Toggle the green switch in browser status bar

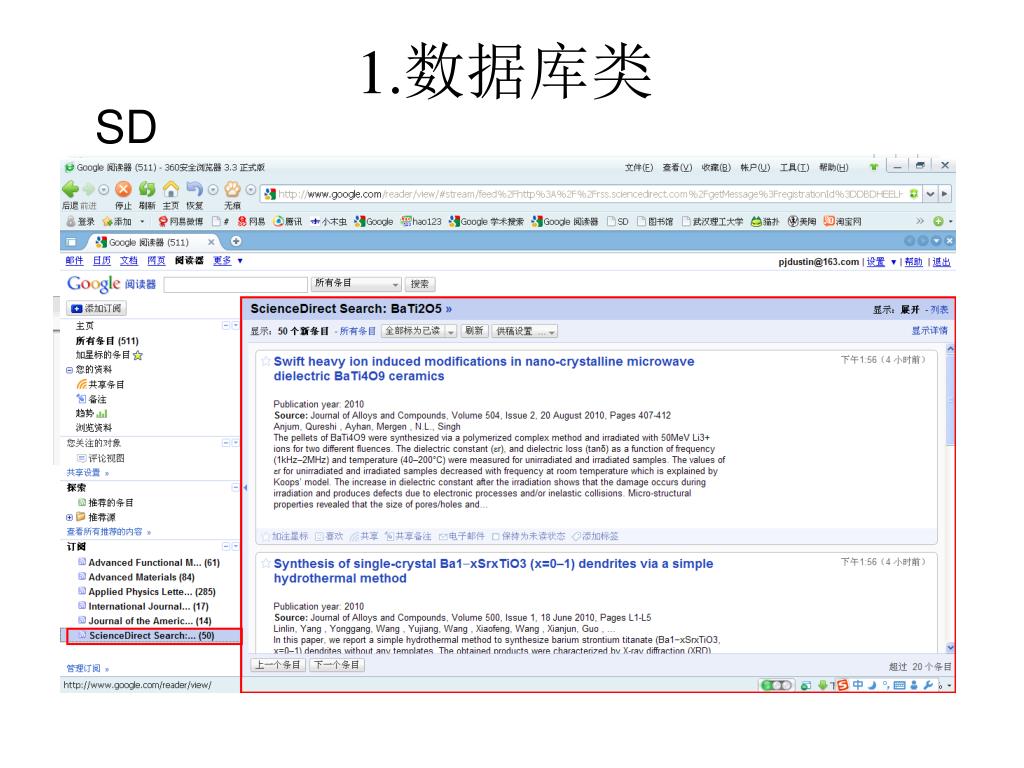point(776,685)
